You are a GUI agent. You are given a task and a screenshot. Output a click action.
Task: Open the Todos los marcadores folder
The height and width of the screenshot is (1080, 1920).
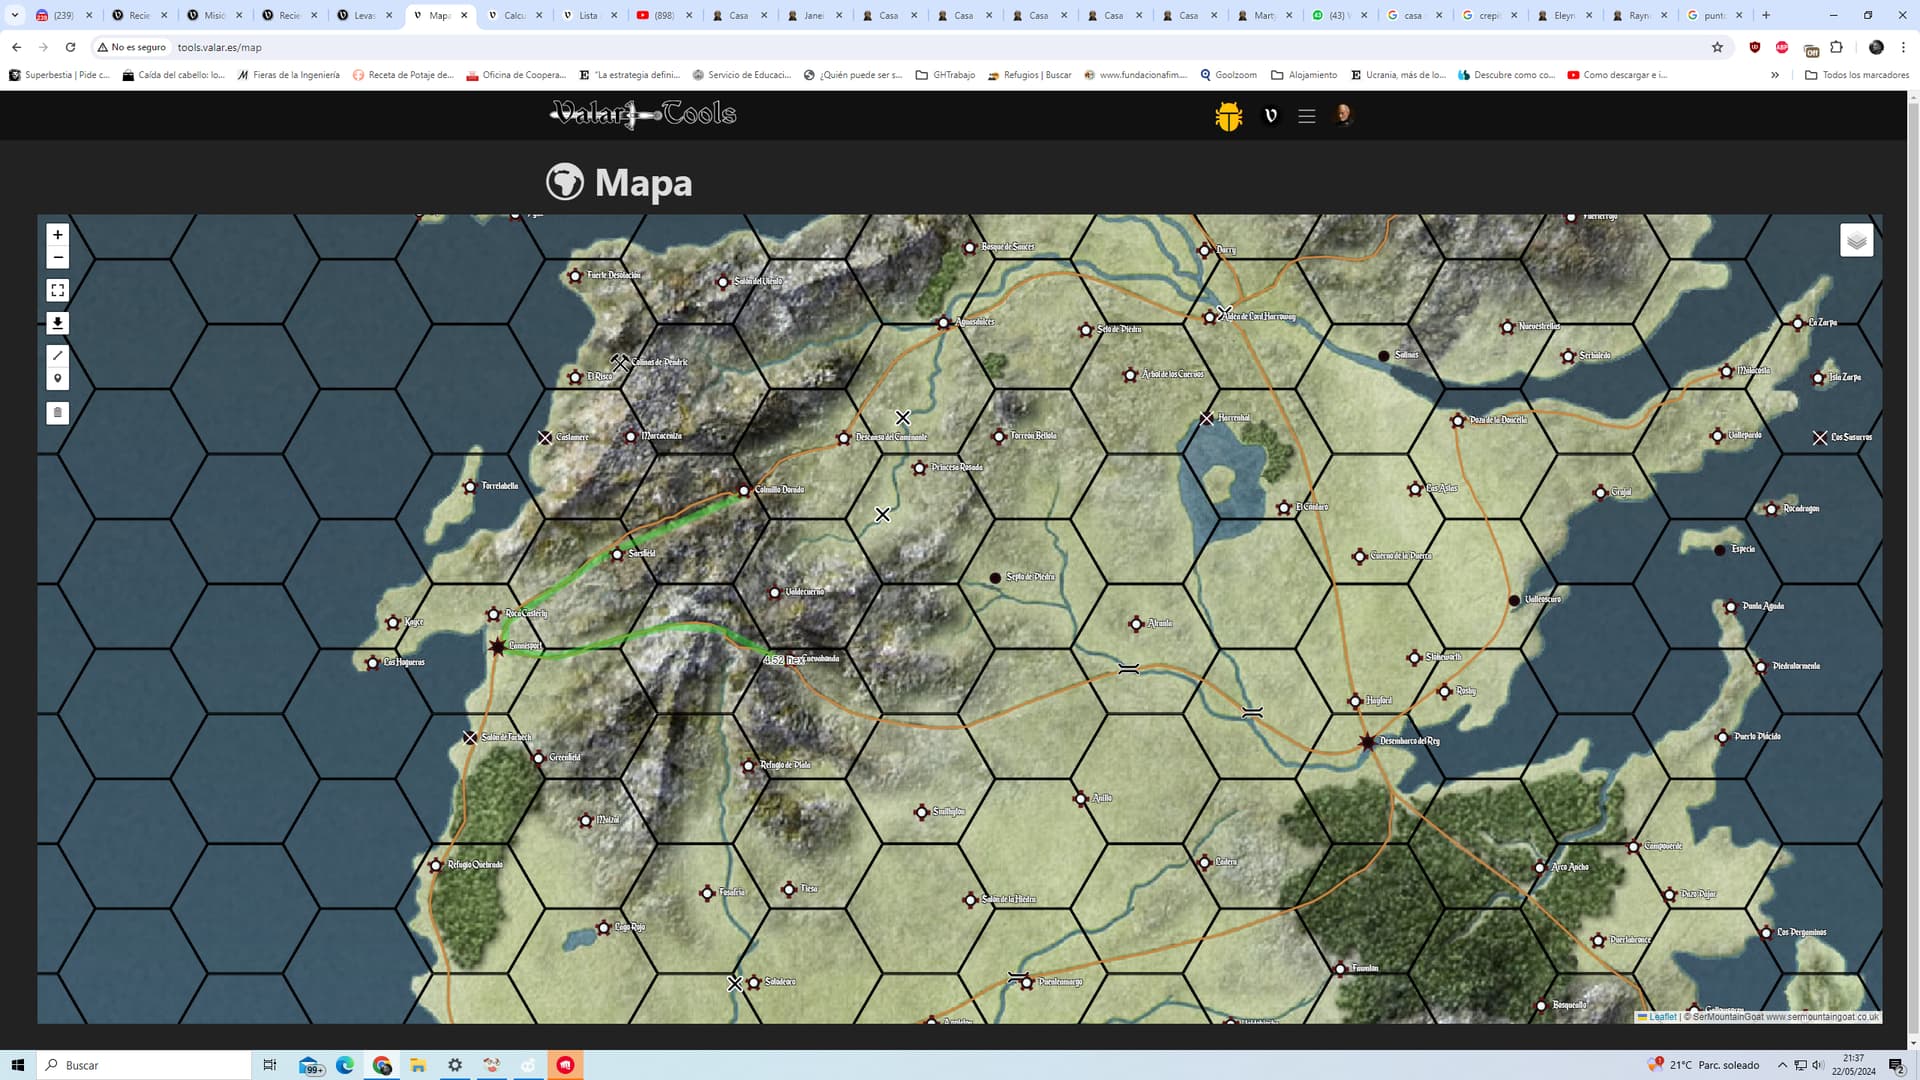(x=1856, y=75)
